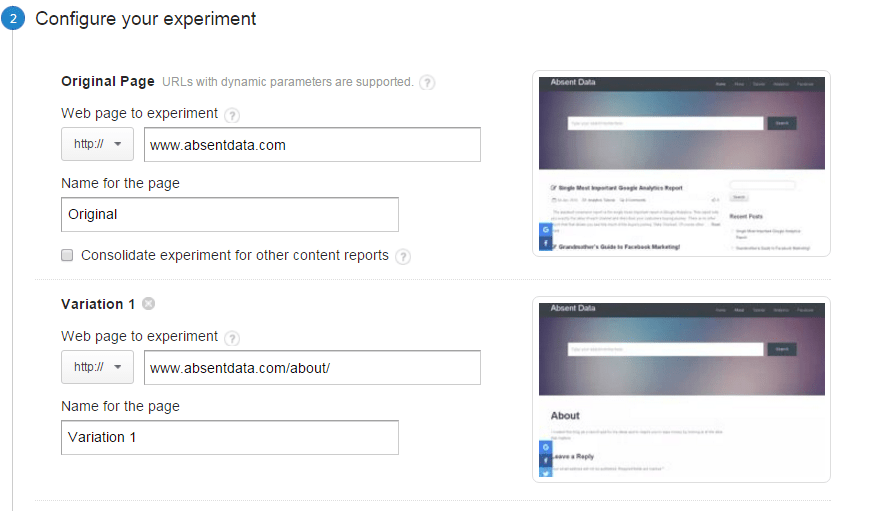Open help icon beside dynamic parameters note
Viewport: 876px width, 511px height.
pyautogui.click(x=427, y=82)
